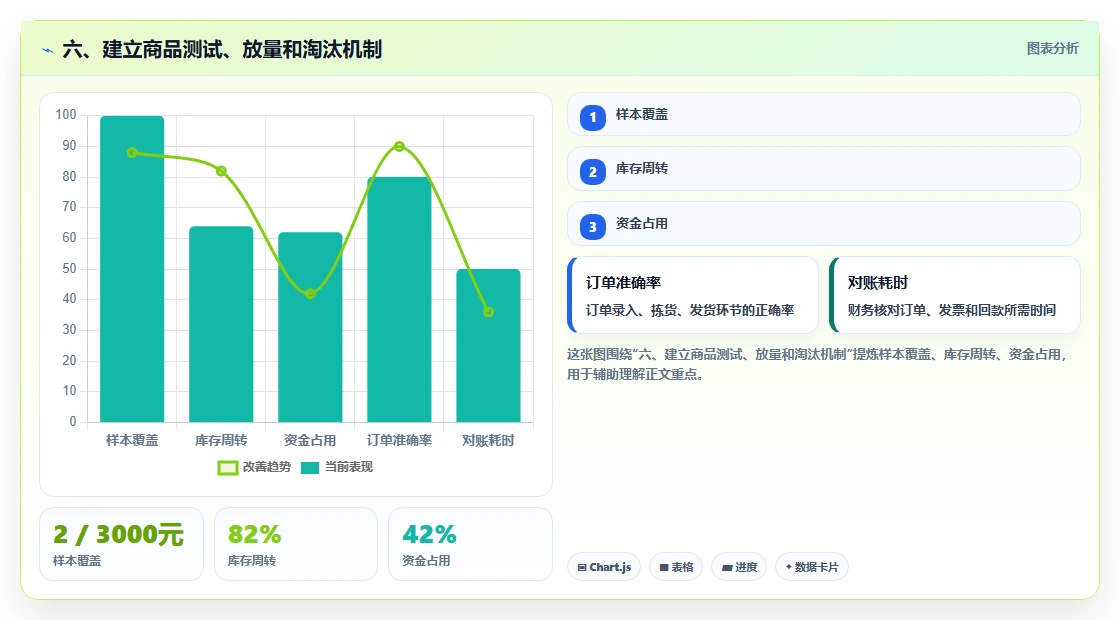Image resolution: width=1120 pixels, height=620 pixels.
Task: Click the 图表分析 label in the header
Action: click(x=1052, y=49)
